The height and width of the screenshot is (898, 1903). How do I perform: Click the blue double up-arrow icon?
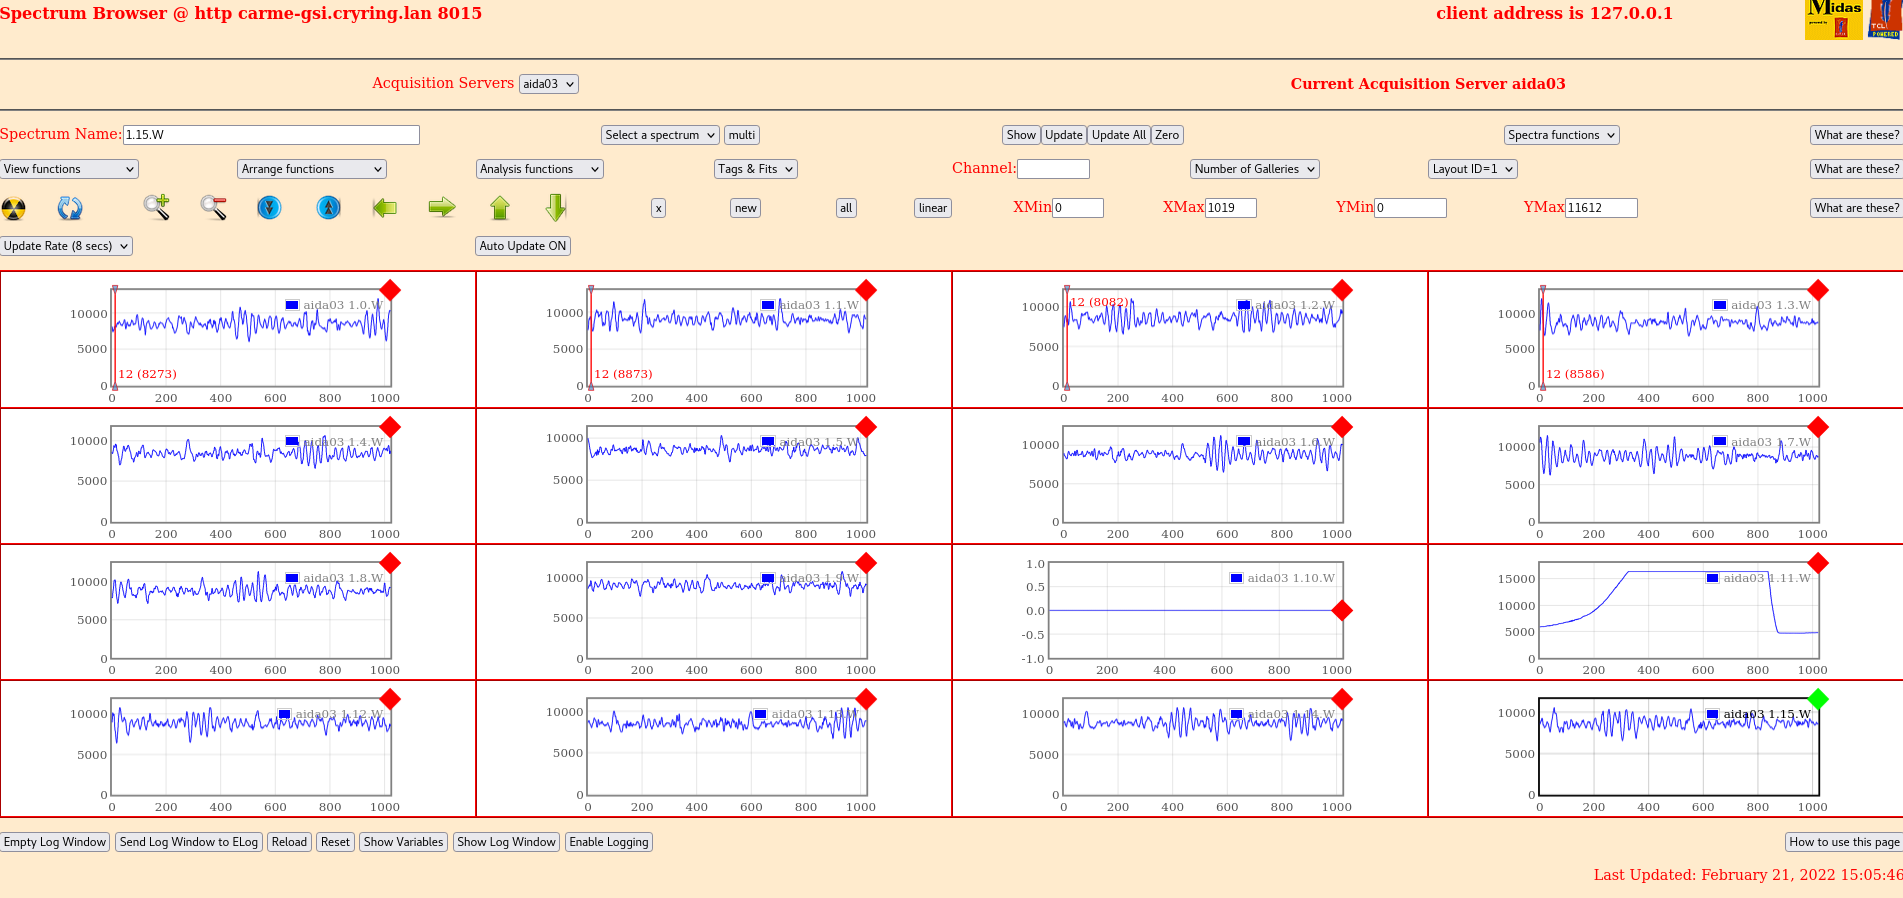click(328, 207)
